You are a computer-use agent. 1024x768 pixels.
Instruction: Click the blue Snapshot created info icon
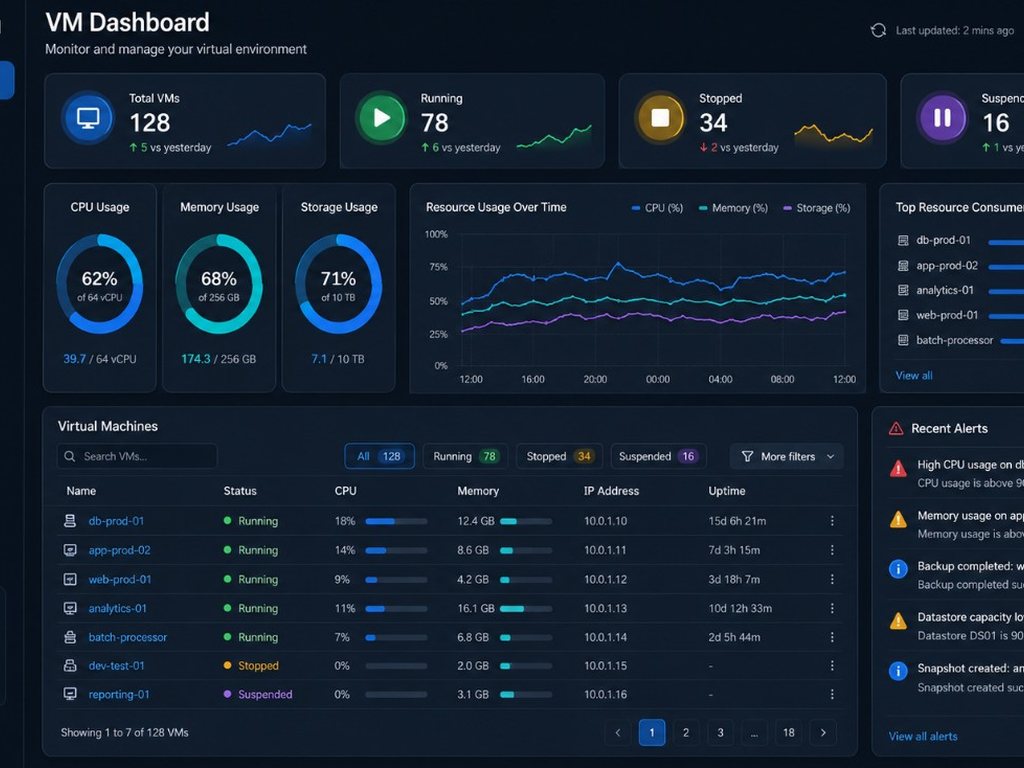[899, 671]
